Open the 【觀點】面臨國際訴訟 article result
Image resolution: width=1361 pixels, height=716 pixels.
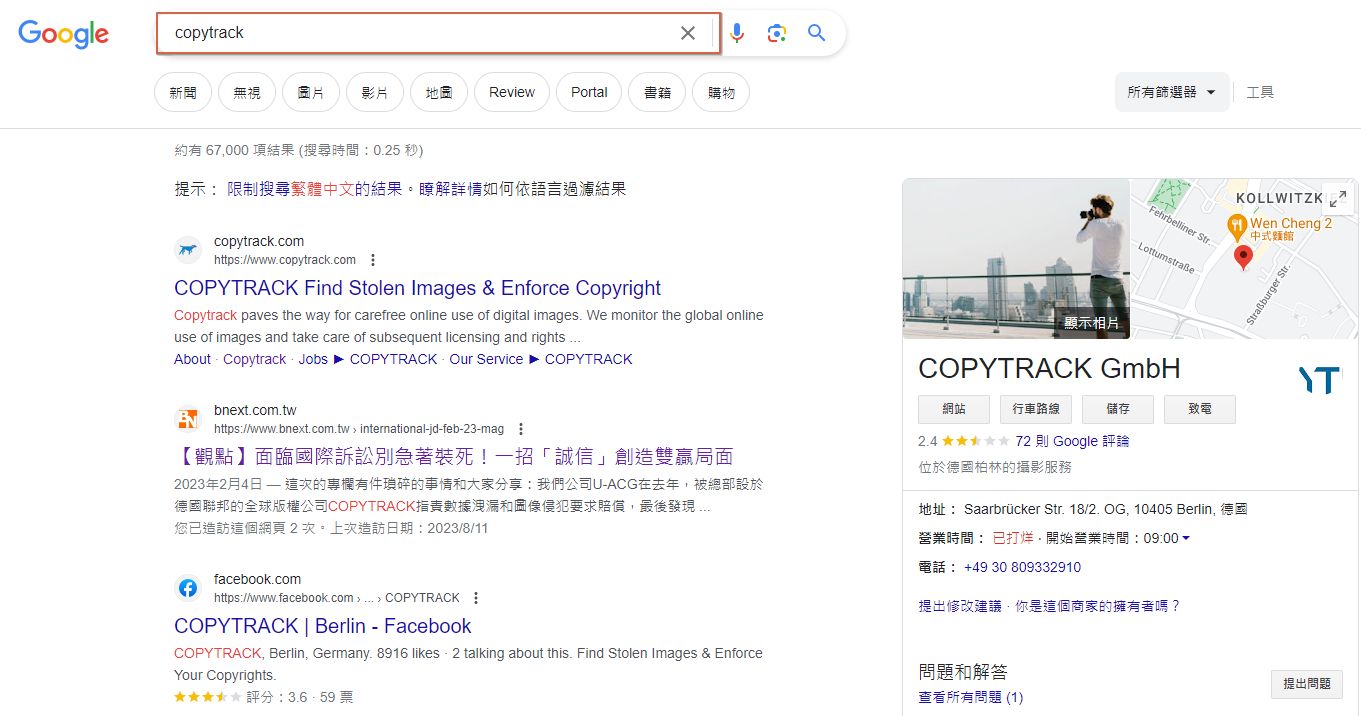click(454, 457)
